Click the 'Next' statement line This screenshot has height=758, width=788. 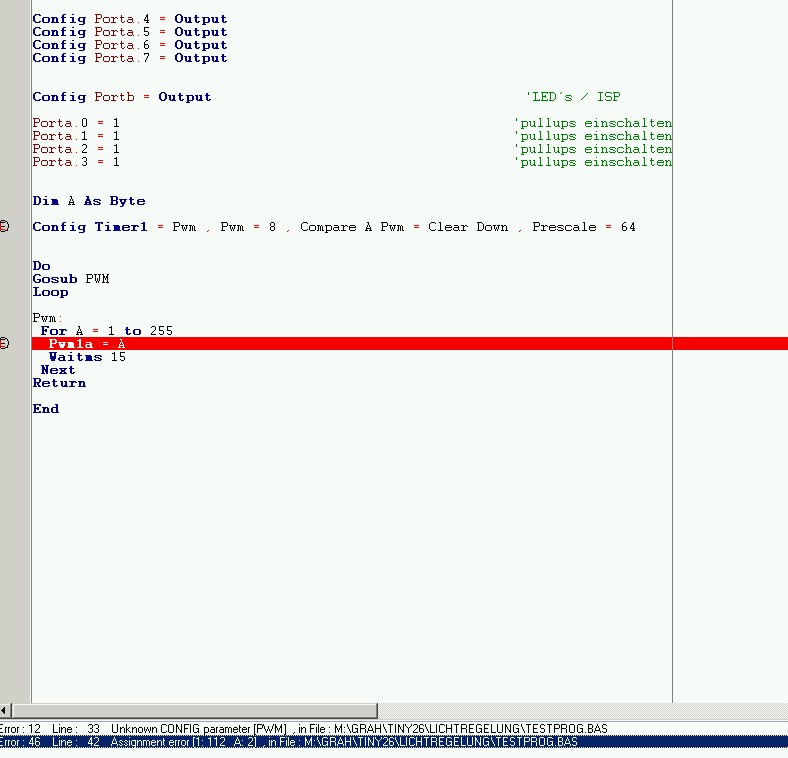click(58, 370)
